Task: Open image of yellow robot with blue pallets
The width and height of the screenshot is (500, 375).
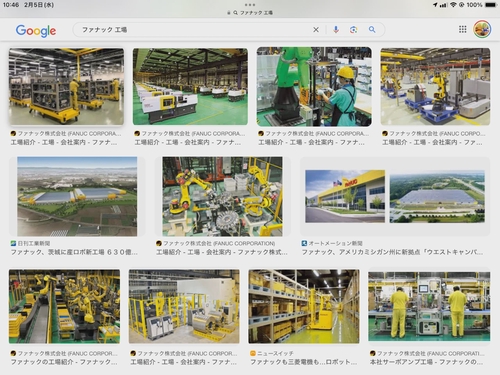Action: point(435,86)
